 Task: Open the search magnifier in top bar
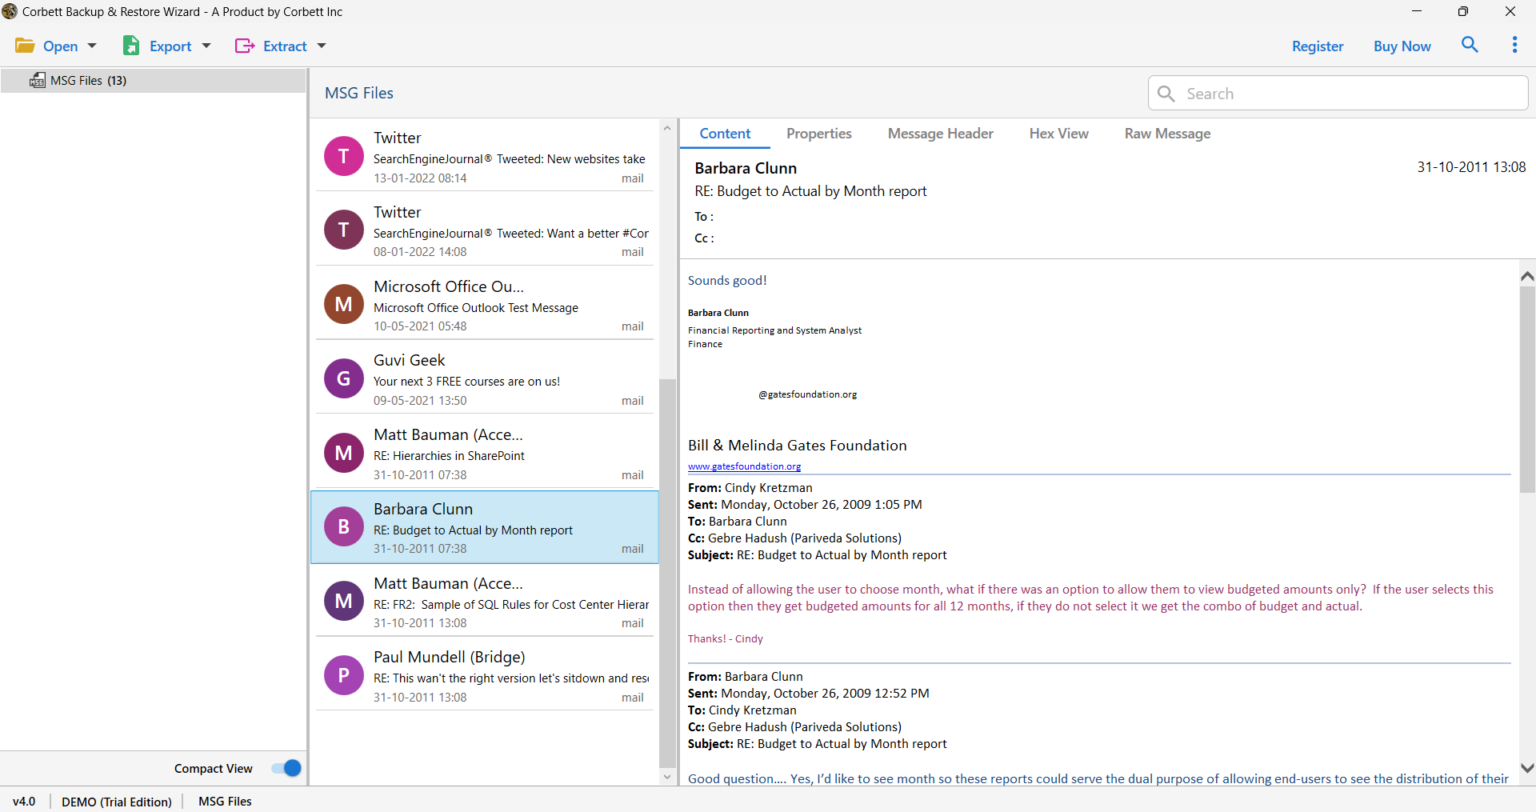point(1469,45)
